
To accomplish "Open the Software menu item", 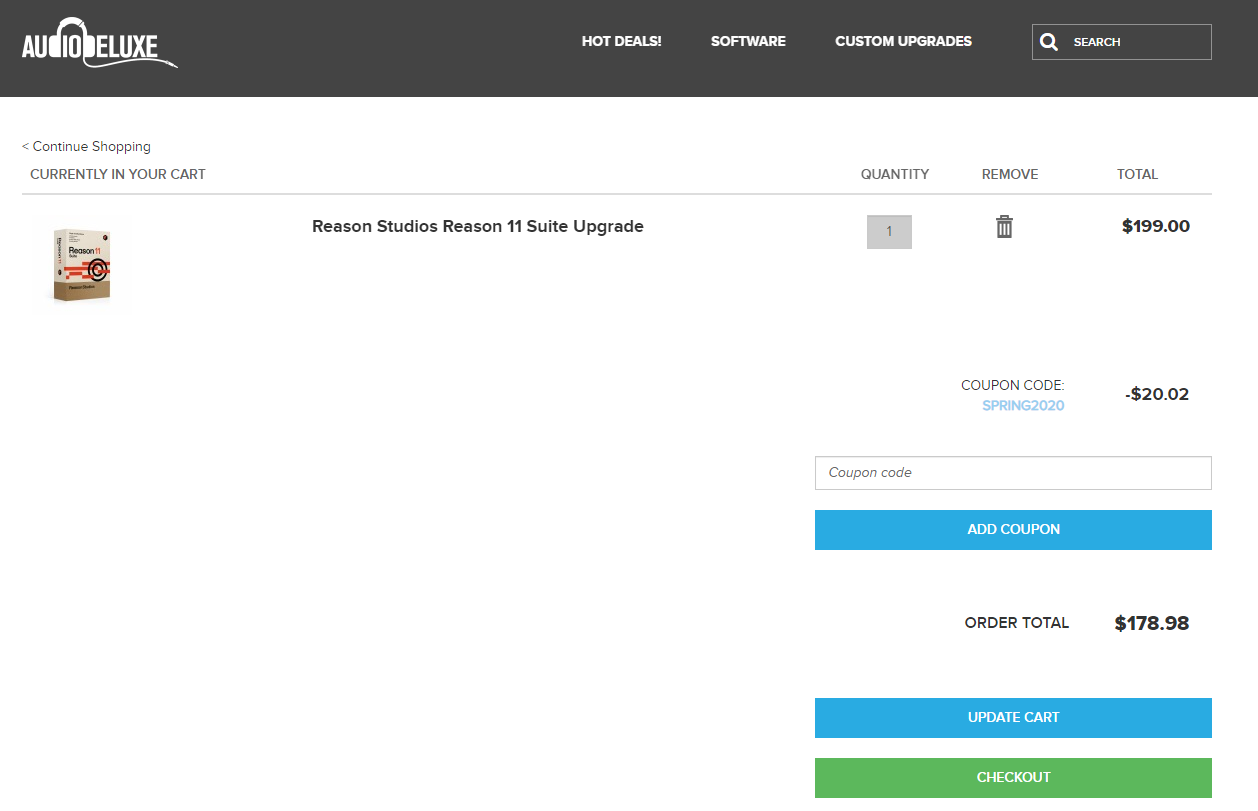I will [748, 41].
